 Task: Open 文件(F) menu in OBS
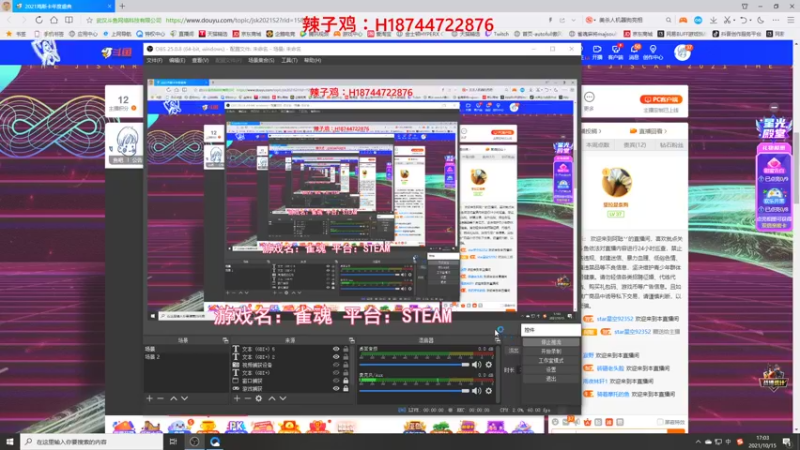(x=155, y=60)
